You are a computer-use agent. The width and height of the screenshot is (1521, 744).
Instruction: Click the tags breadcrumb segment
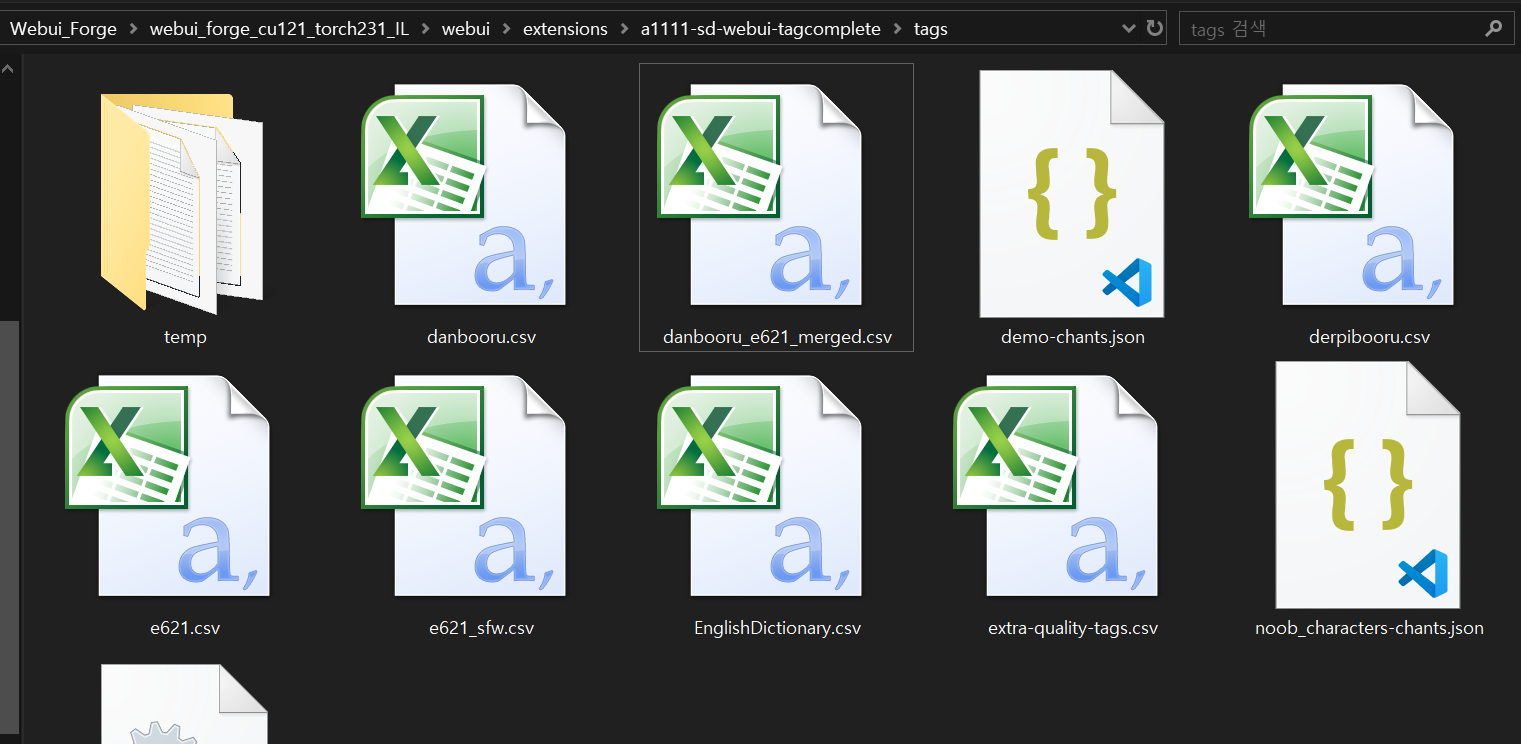click(931, 29)
